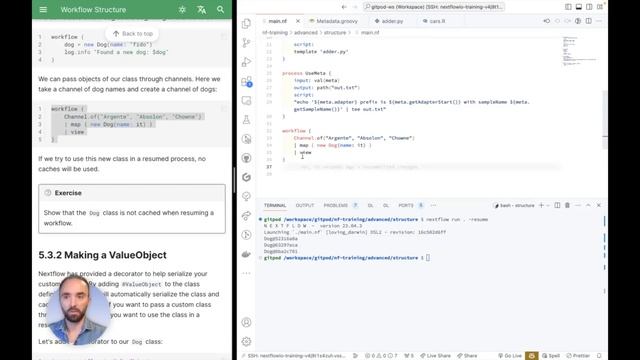Viewport: 640px width, 360px height.
Task: Click the ports forwarded status item
Action: [x=409, y=356]
